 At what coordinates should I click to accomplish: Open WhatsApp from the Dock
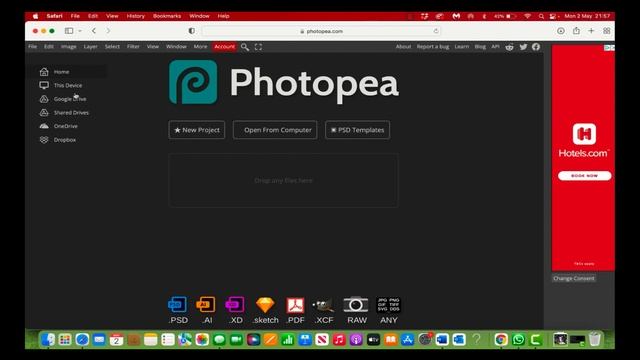518,340
